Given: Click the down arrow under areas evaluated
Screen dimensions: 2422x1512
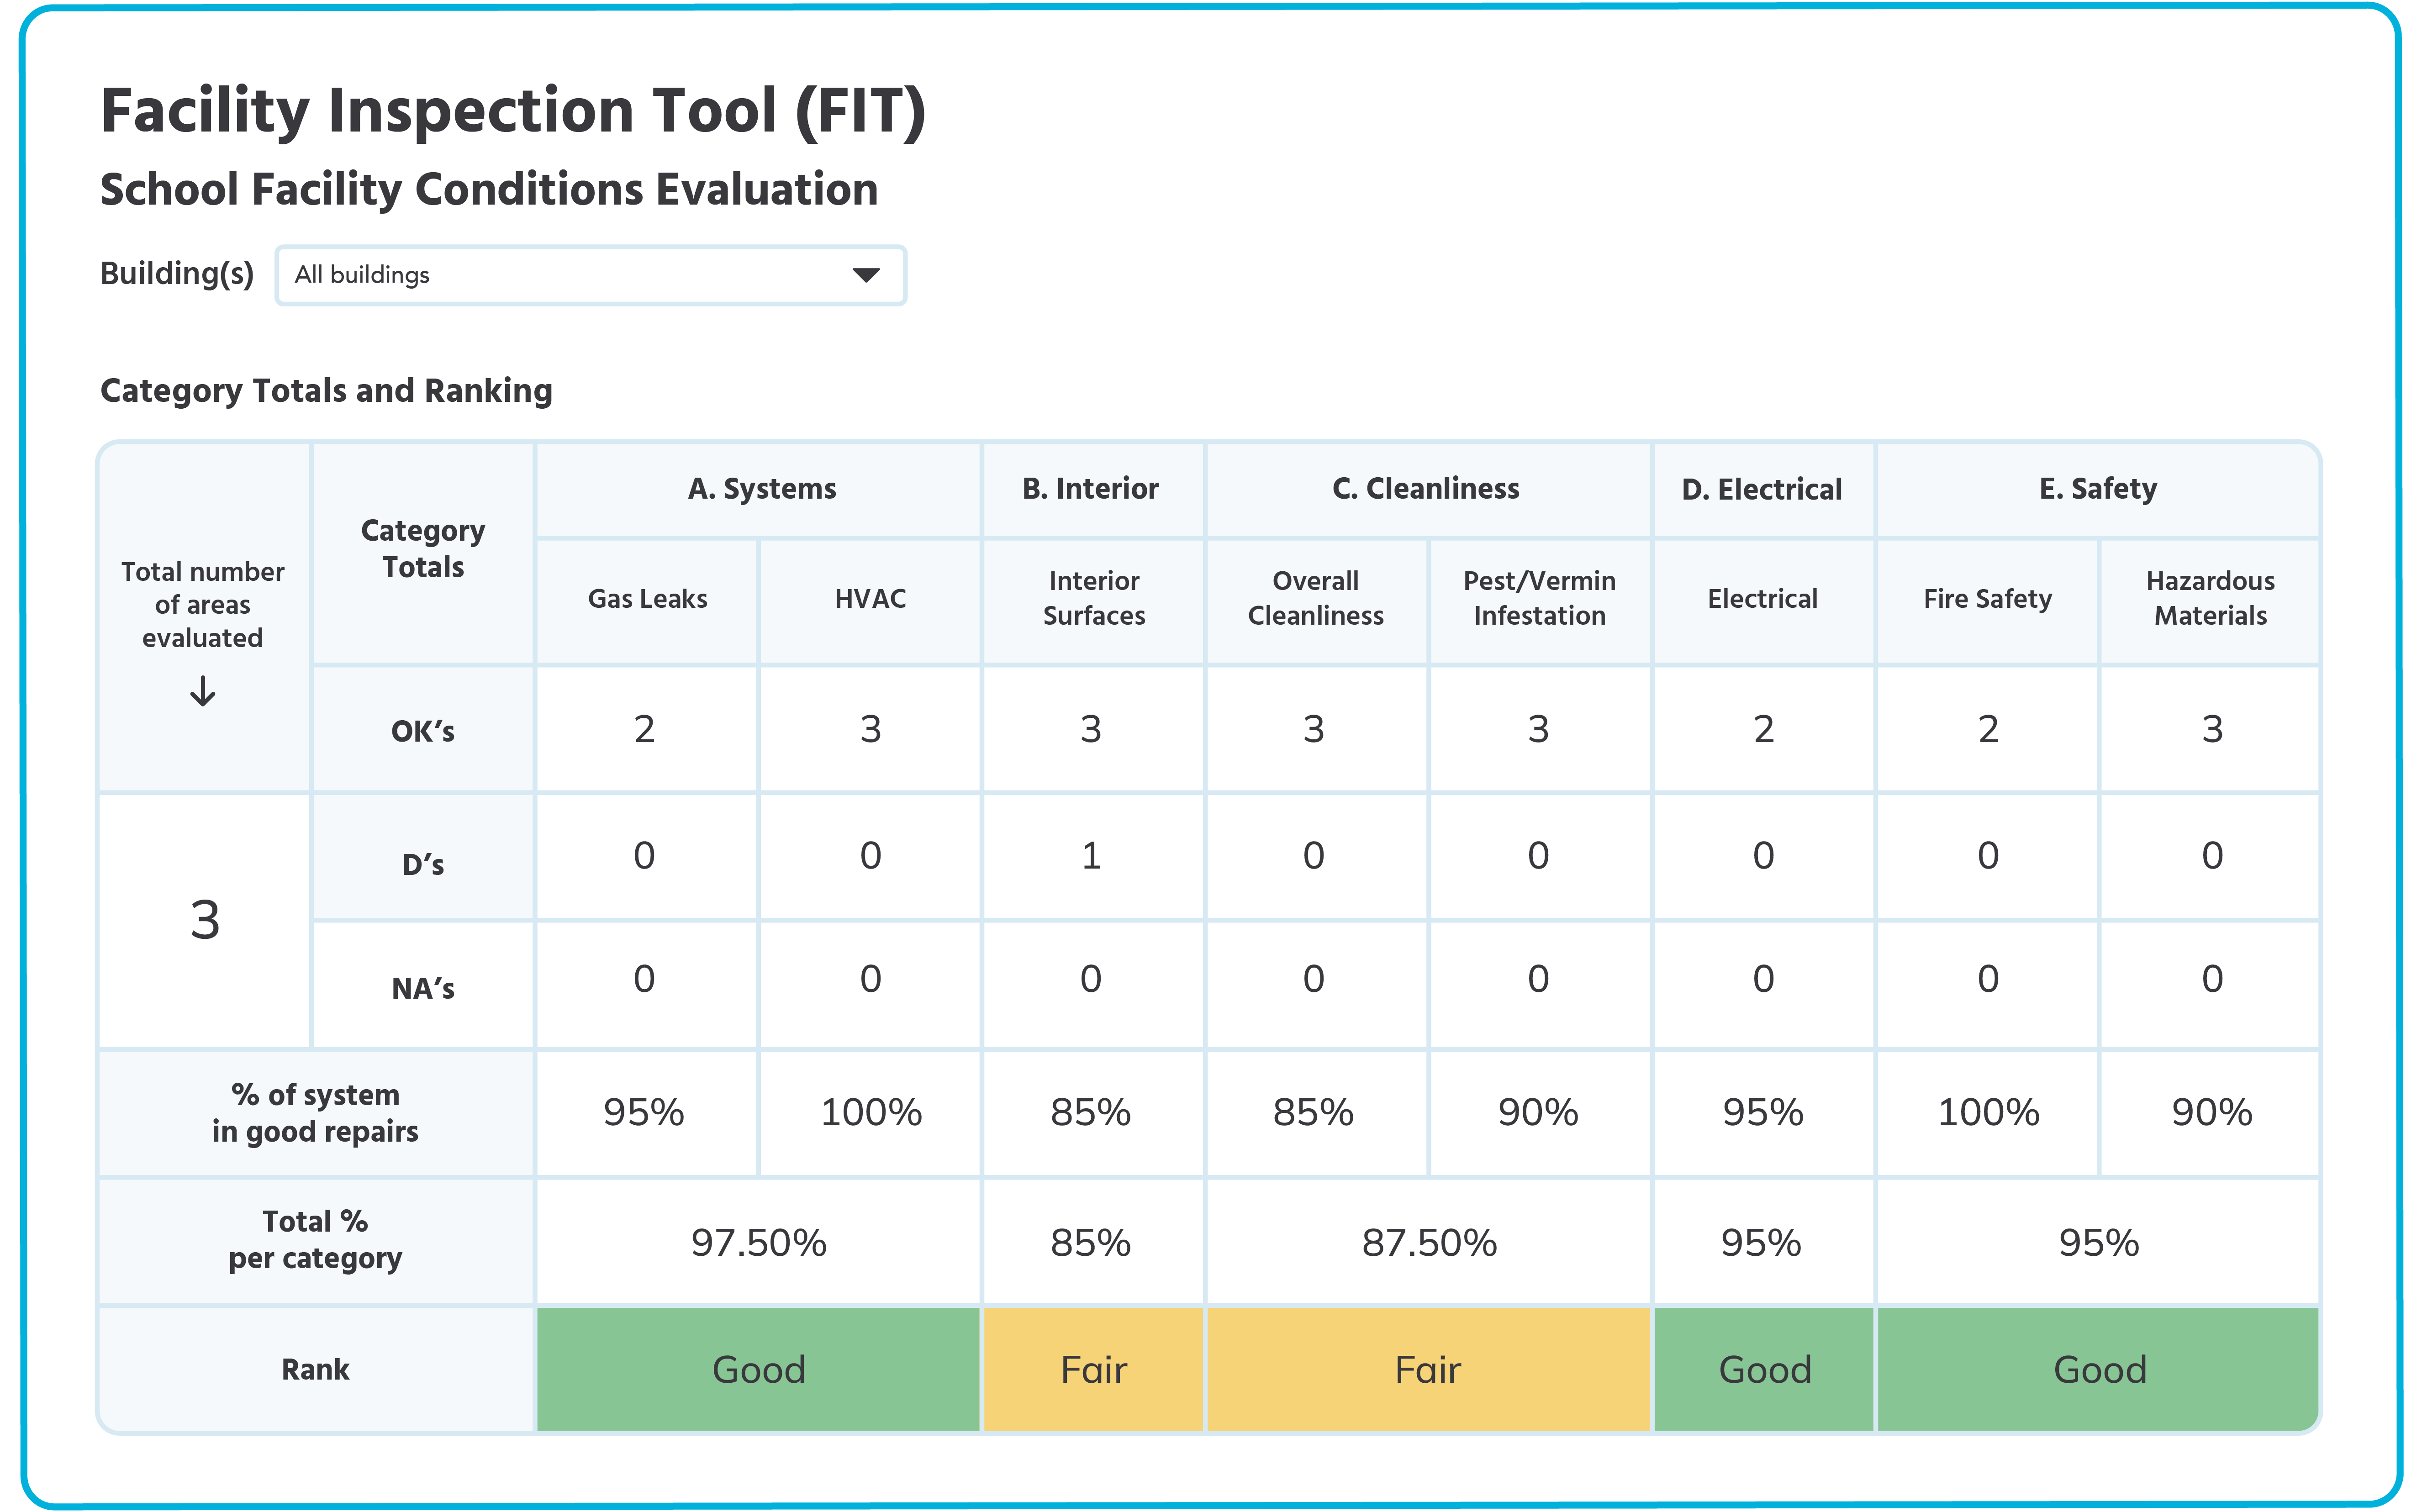Looking at the screenshot, I should click(203, 691).
